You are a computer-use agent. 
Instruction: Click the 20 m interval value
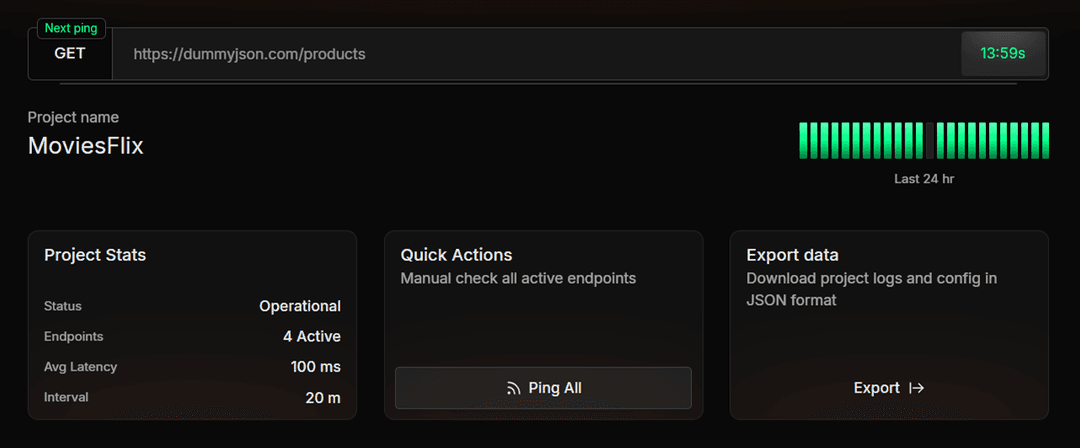pyautogui.click(x=323, y=398)
